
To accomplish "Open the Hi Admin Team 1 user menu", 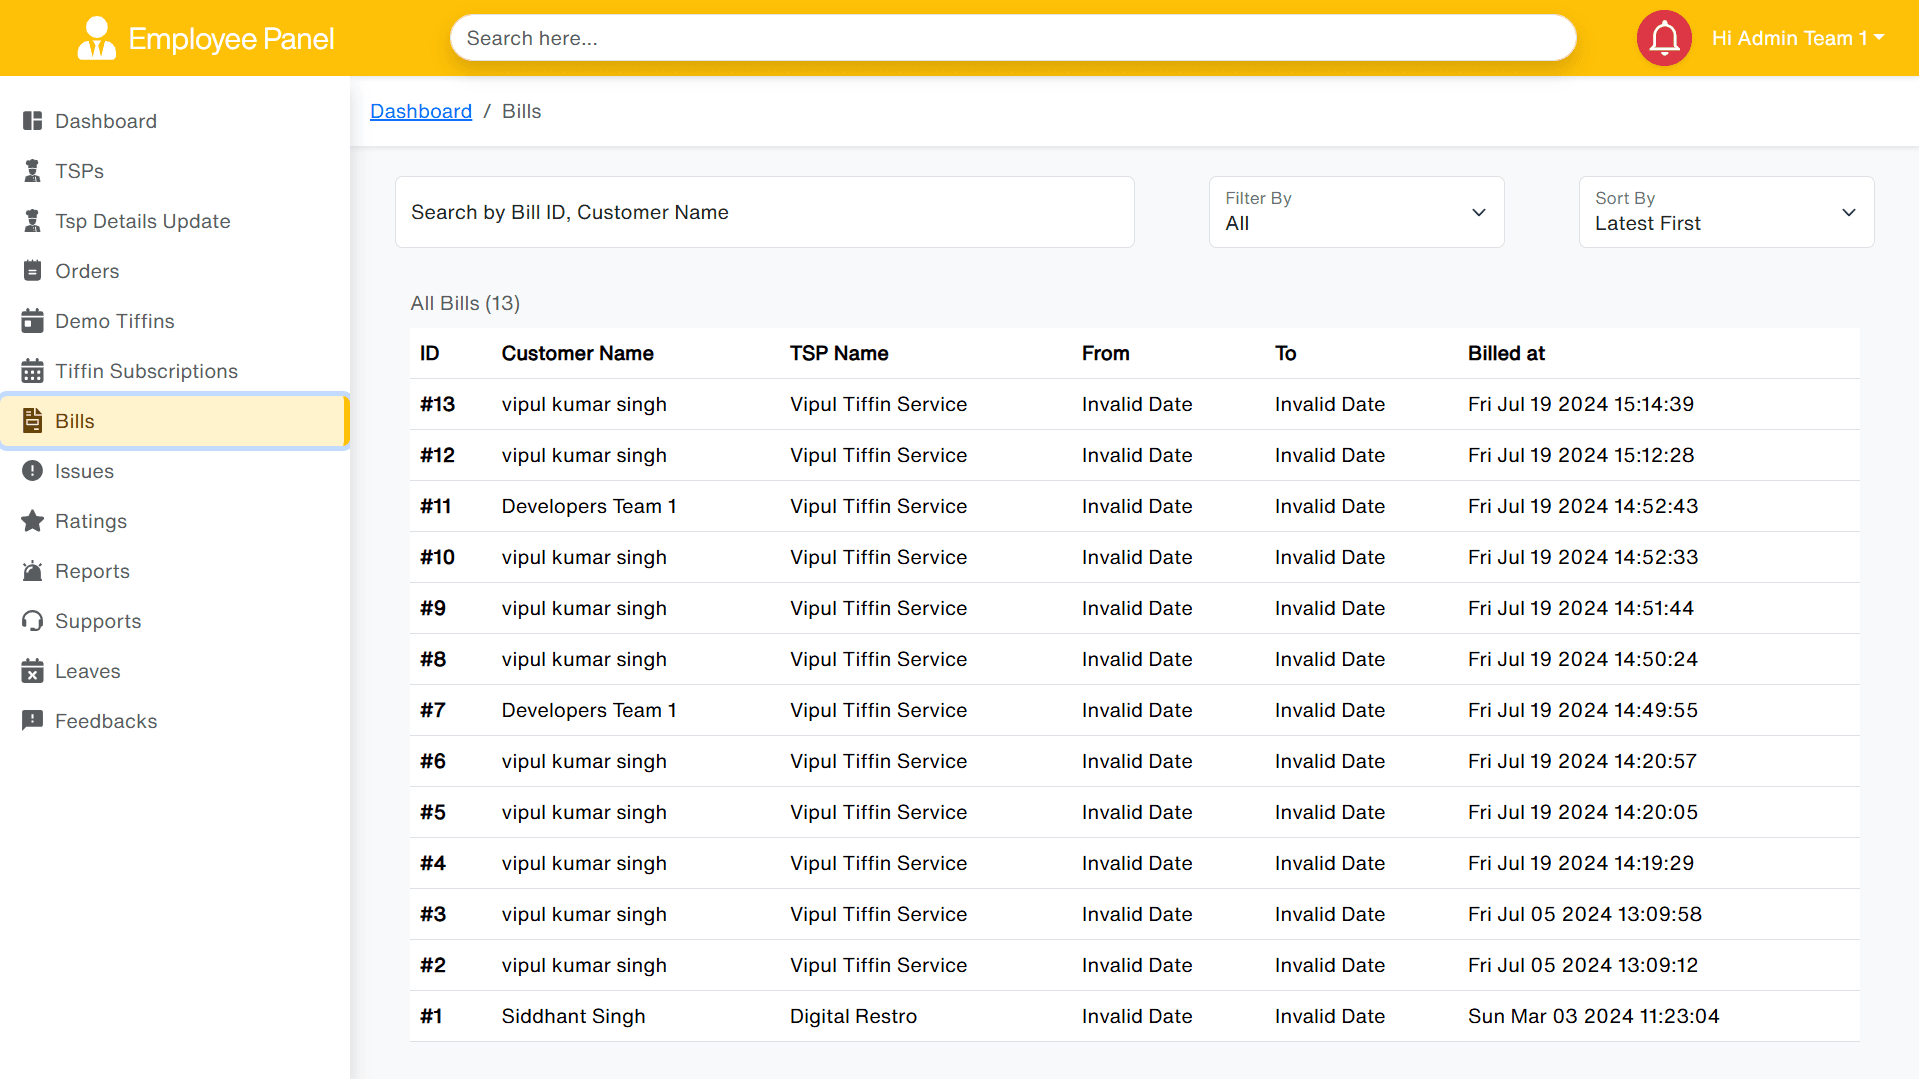I will point(1797,38).
